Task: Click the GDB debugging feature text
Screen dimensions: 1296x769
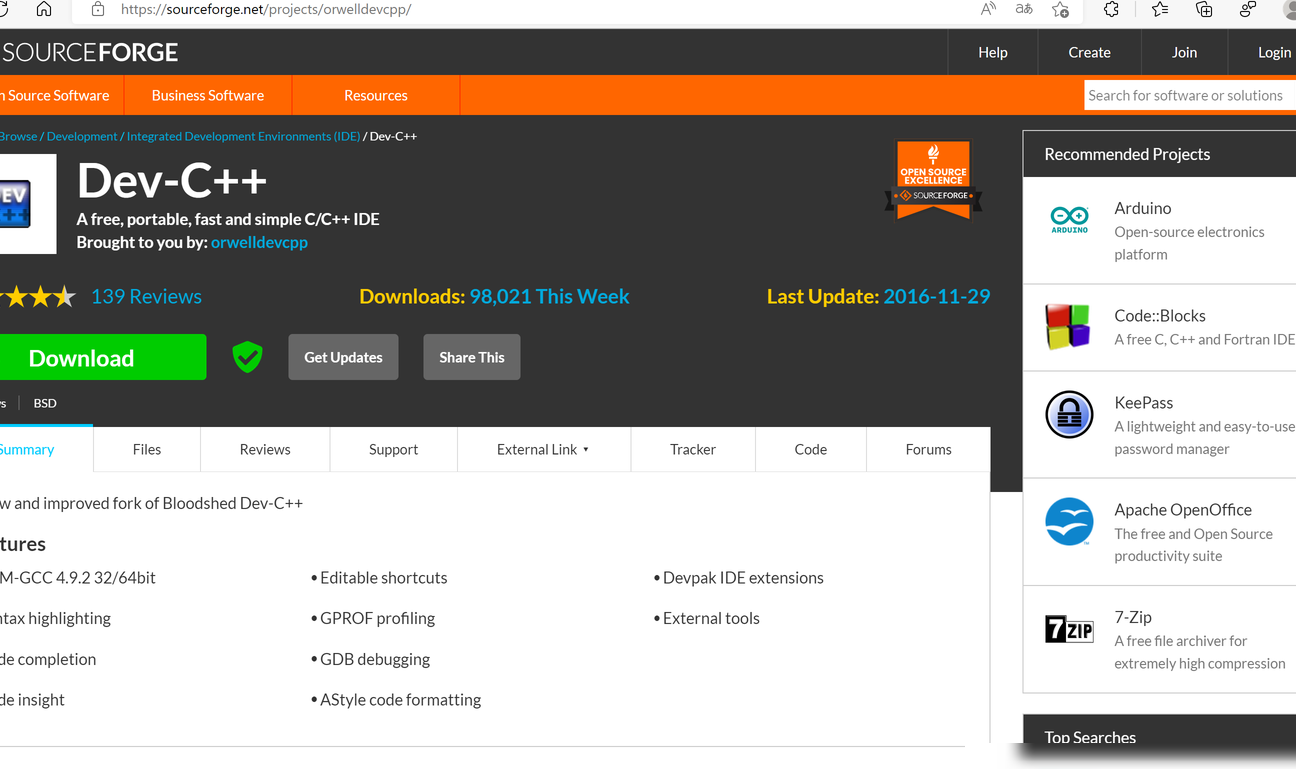Action: 375,659
